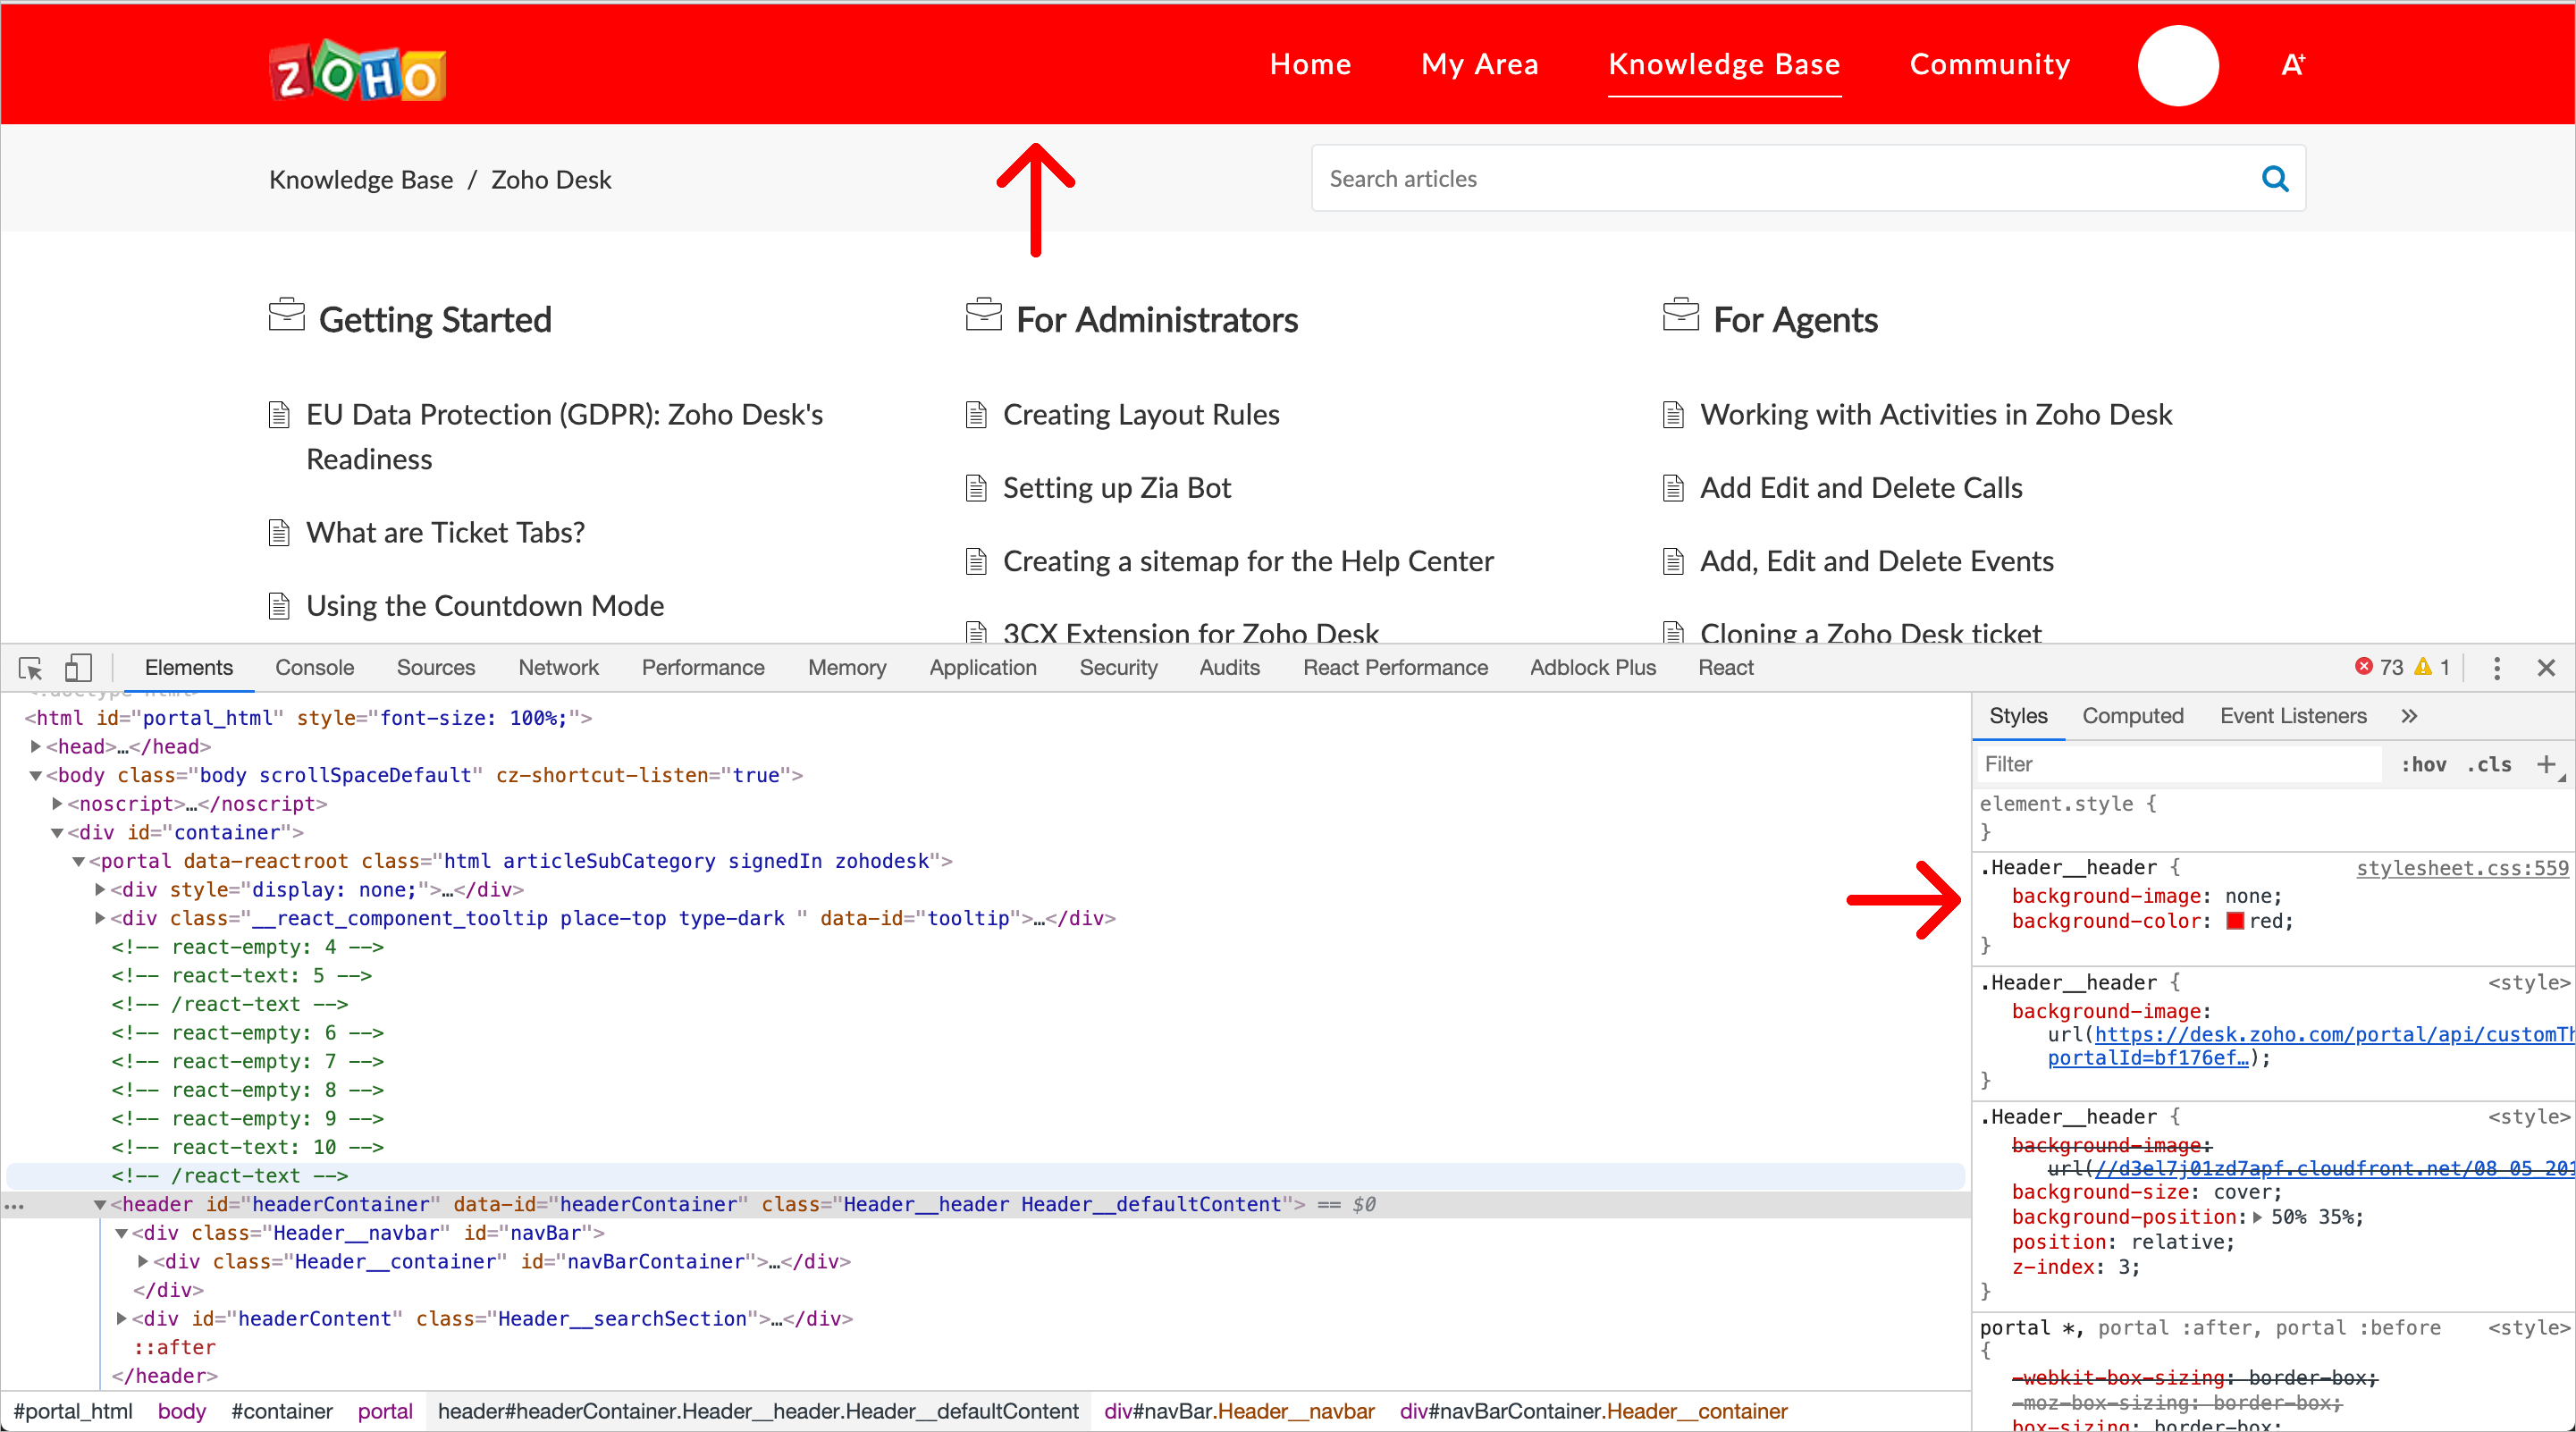Click the white user avatar circle
The width and height of the screenshot is (2576, 1432).
[2178, 65]
